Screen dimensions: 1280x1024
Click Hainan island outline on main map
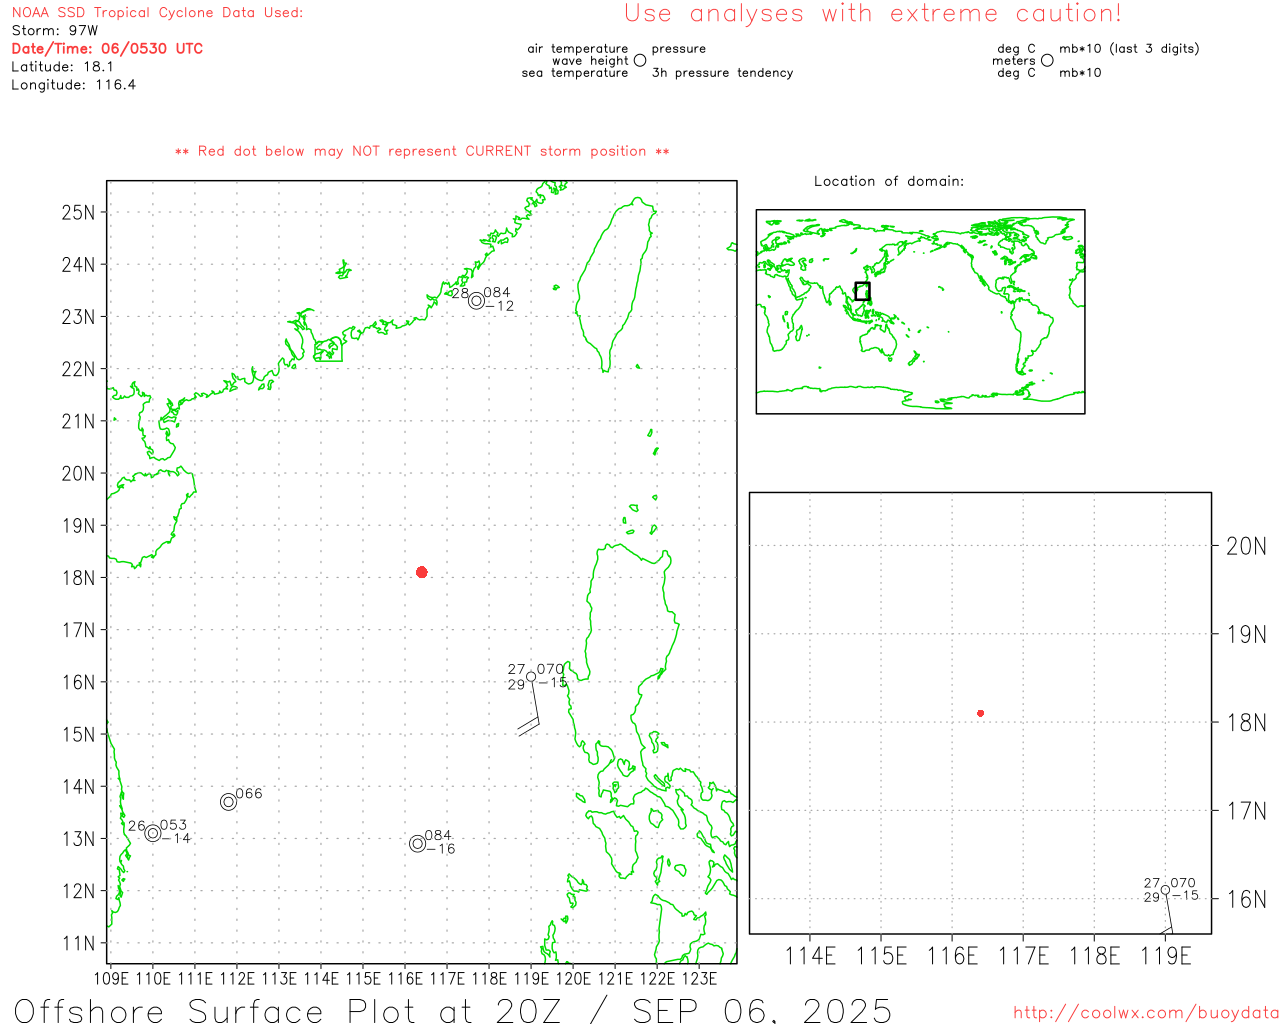pos(150,518)
